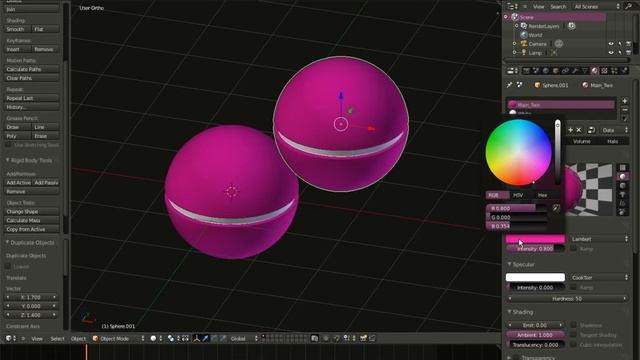Select the flat plane preview type icon
The height and width of the screenshot is (360, 640).
pos(622,167)
